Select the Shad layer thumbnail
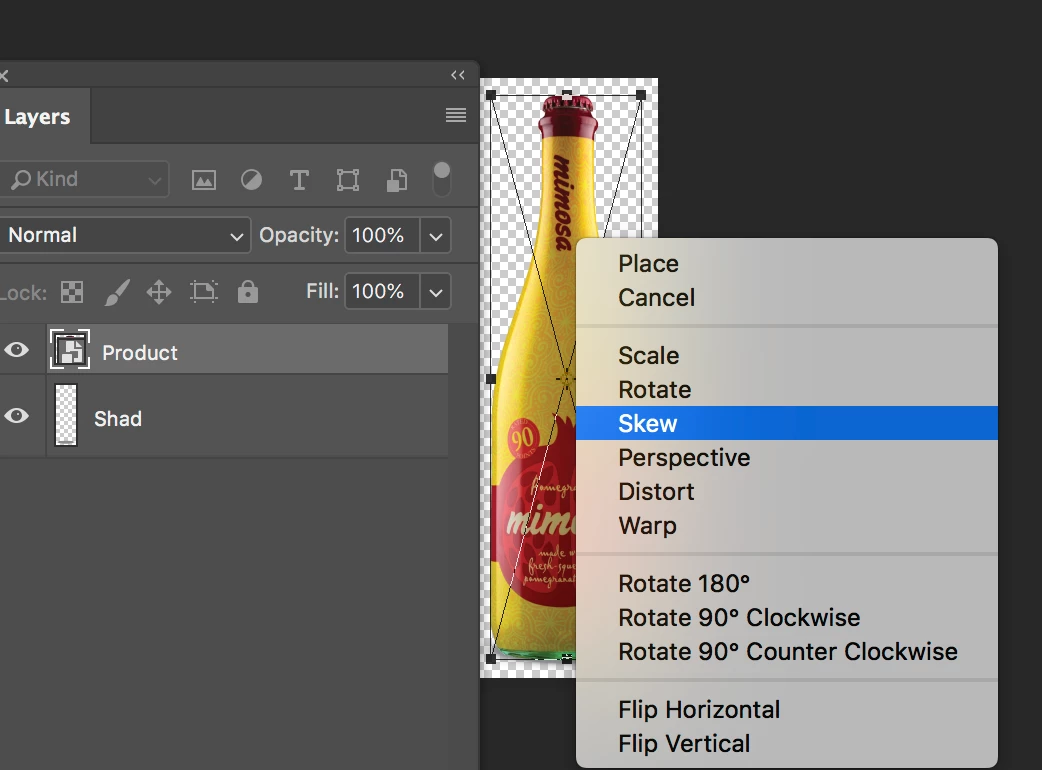 coord(66,415)
